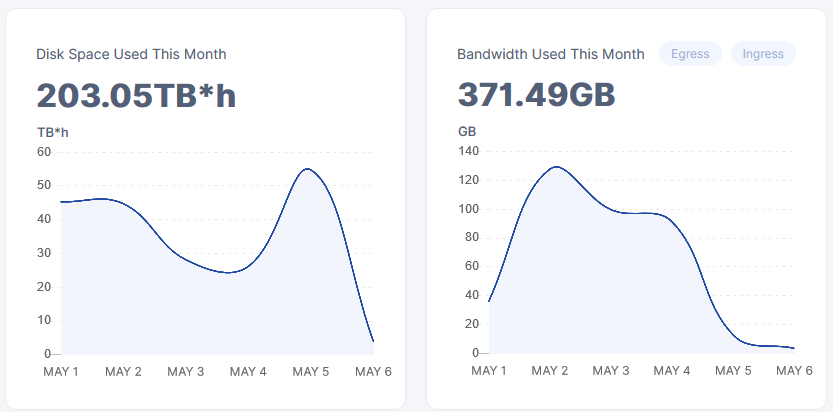The height and width of the screenshot is (412, 833).
Task: Click the 60 y-axis label on disk chart
Action: 44,152
